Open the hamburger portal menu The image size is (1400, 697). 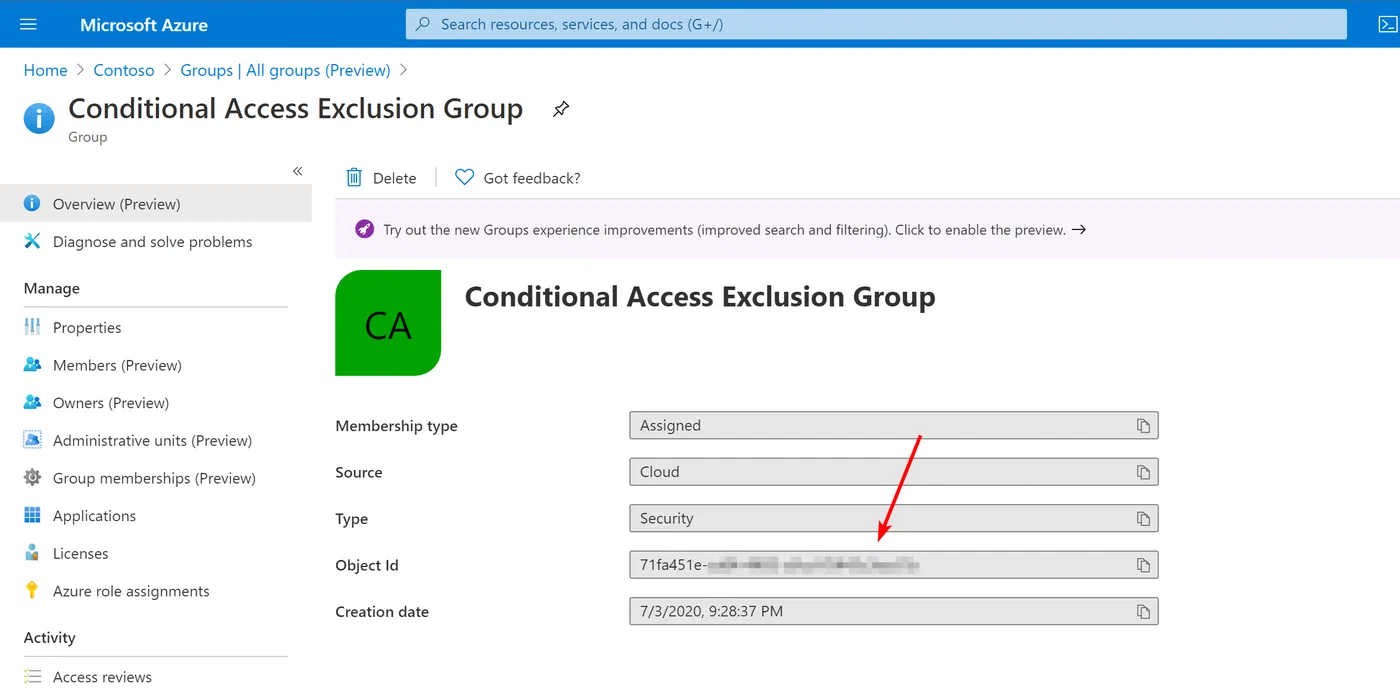pyautogui.click(x=28, y=24)
